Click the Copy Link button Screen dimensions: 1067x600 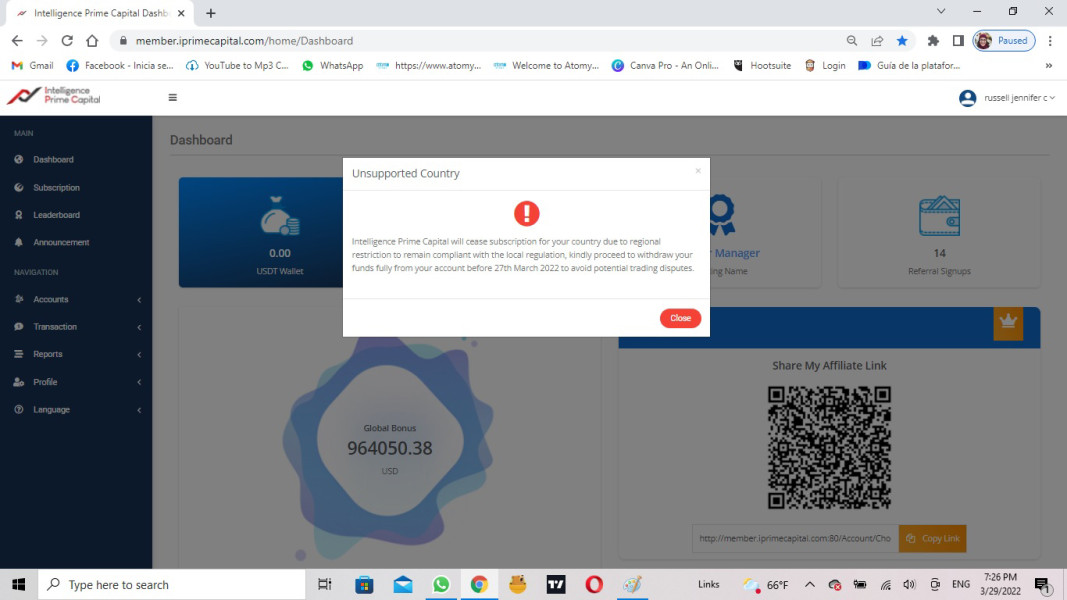point(932,538)
